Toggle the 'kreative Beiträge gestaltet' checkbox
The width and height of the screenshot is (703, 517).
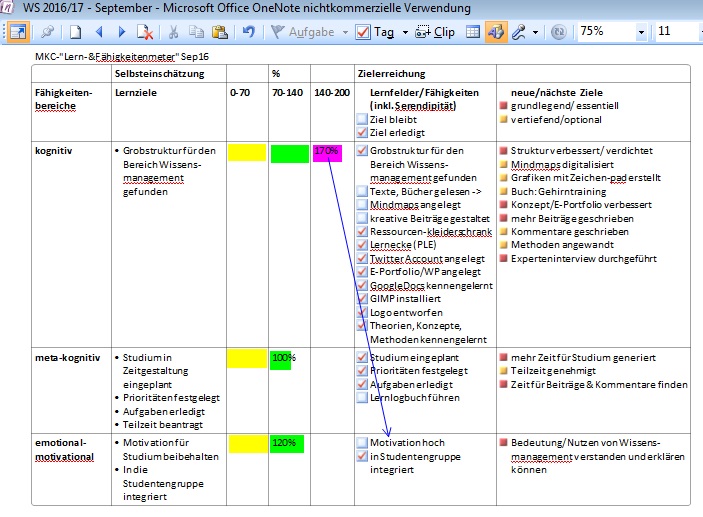click(x=362, y=218)
